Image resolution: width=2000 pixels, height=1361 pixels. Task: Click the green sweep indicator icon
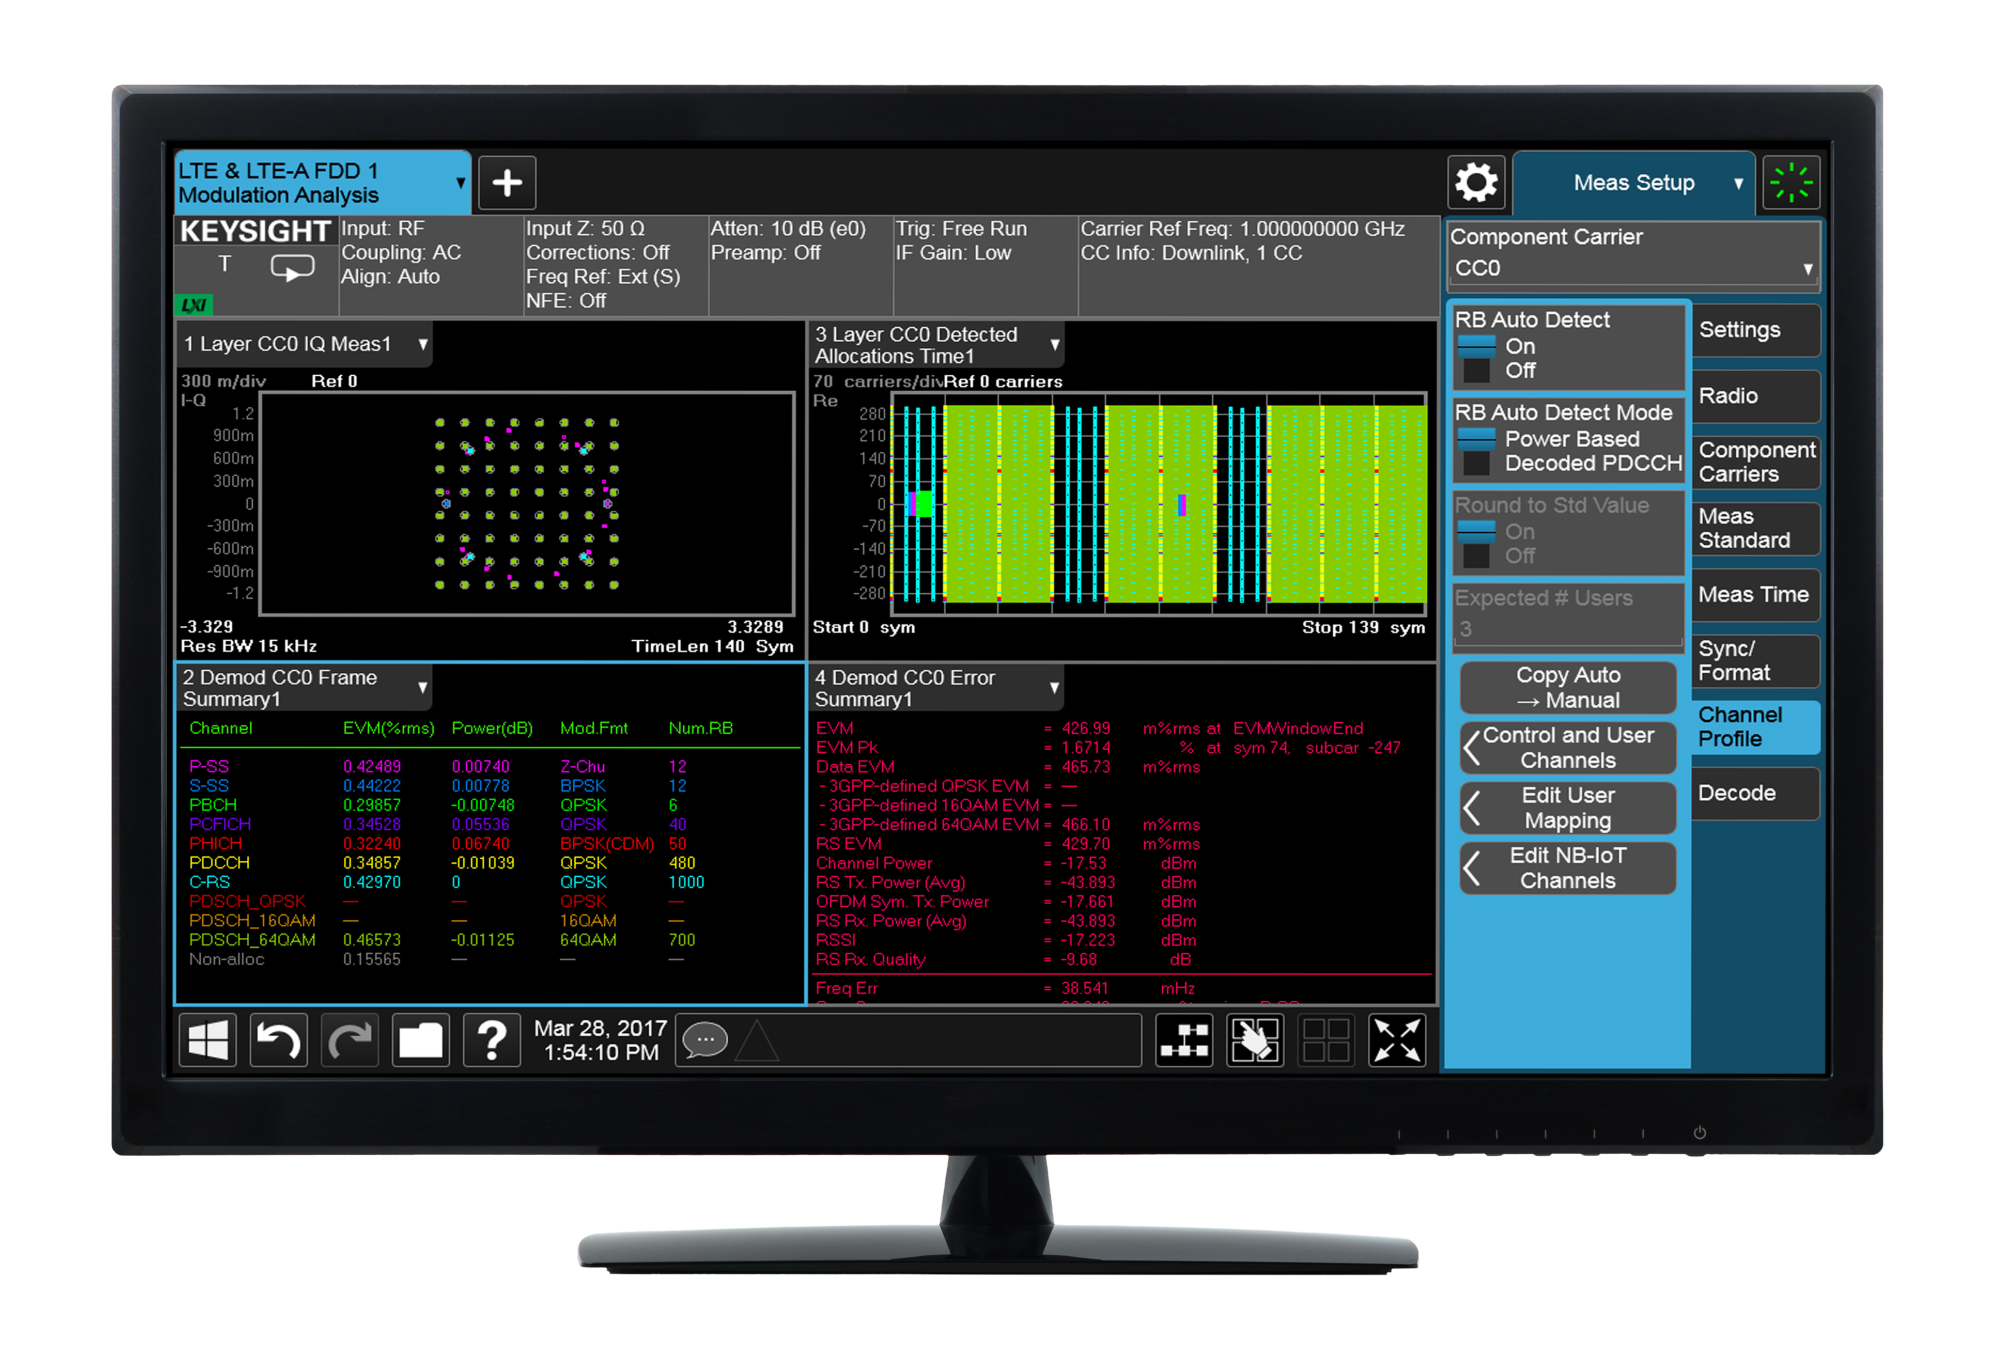pyautogui.click(x=1790, y=183)
